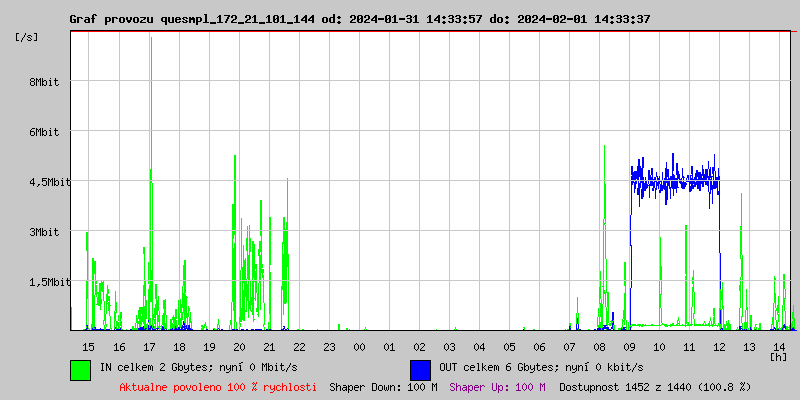Click the red 'Aktualne povoleno 100 % rychlosti' text

coord(218,387)
